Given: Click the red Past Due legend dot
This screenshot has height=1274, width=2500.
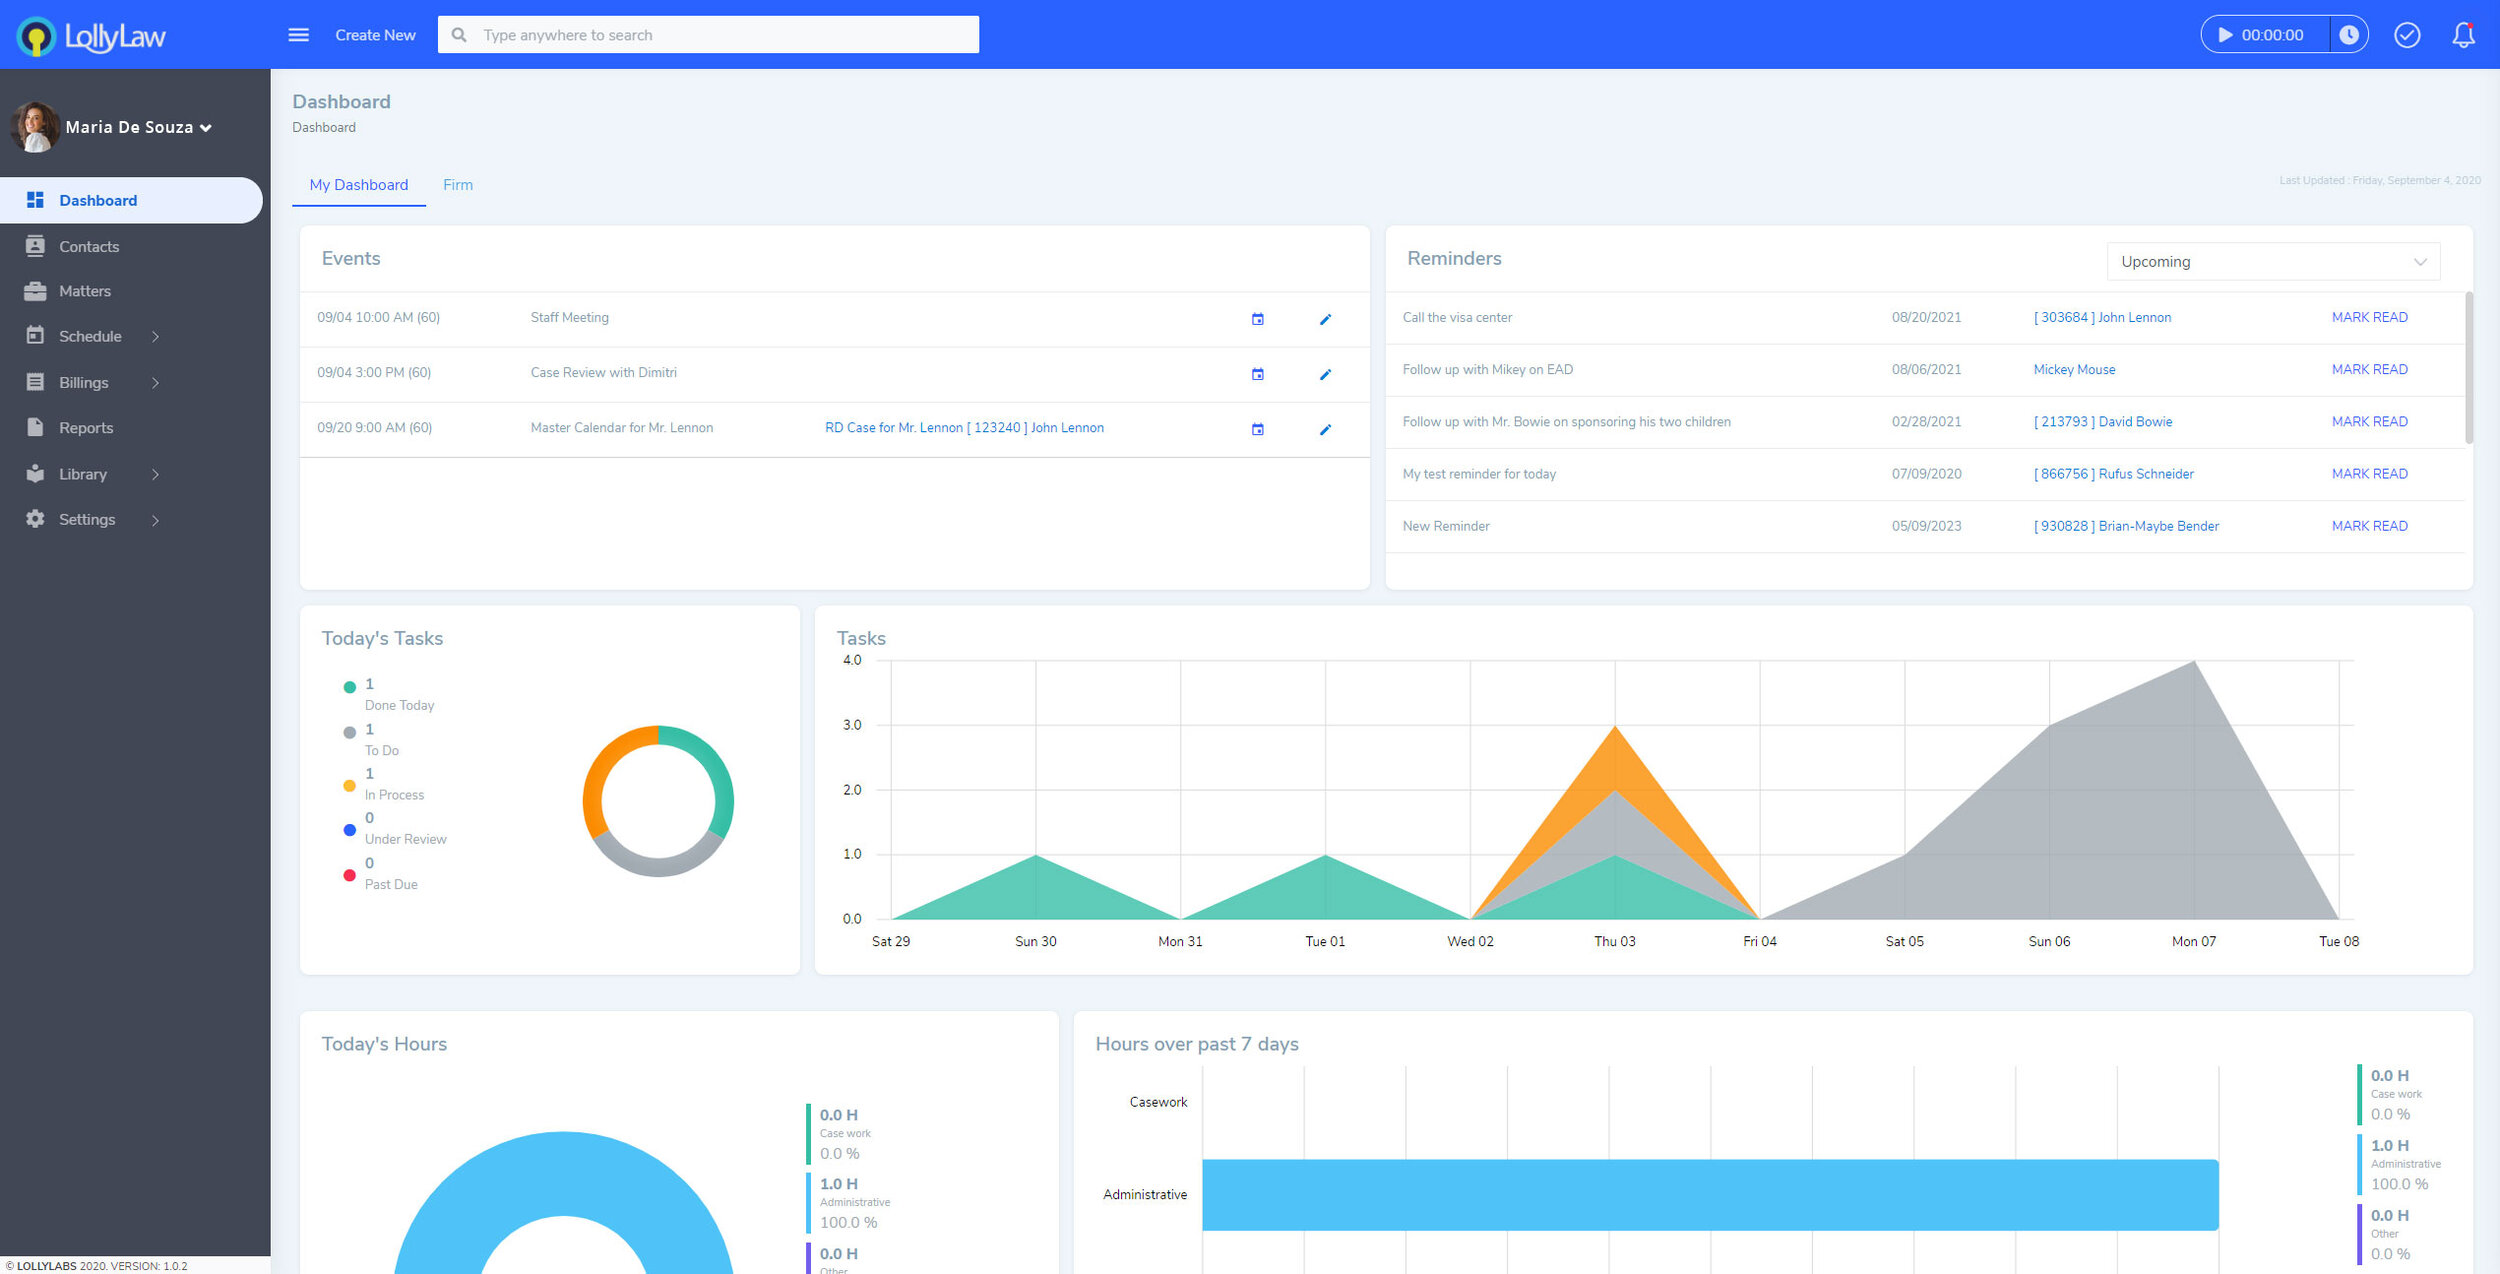Looking at the screenshot, I should click(349, 875).
